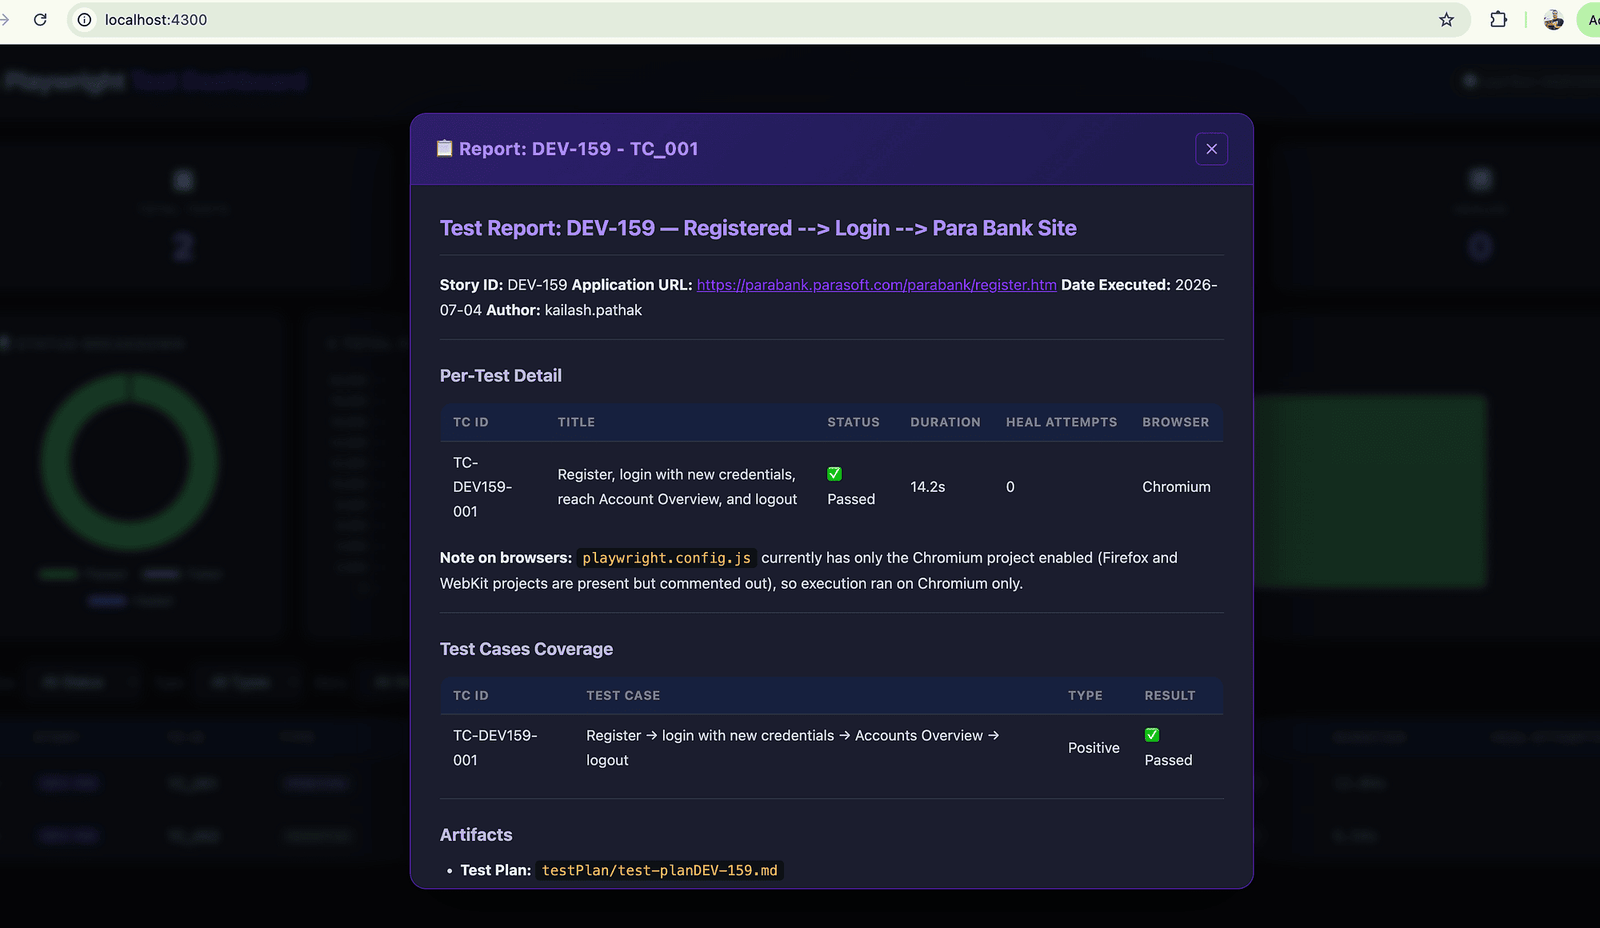Screen dimensions: 1600x928
Task: Click the TITLE column header
Action: 576,422
